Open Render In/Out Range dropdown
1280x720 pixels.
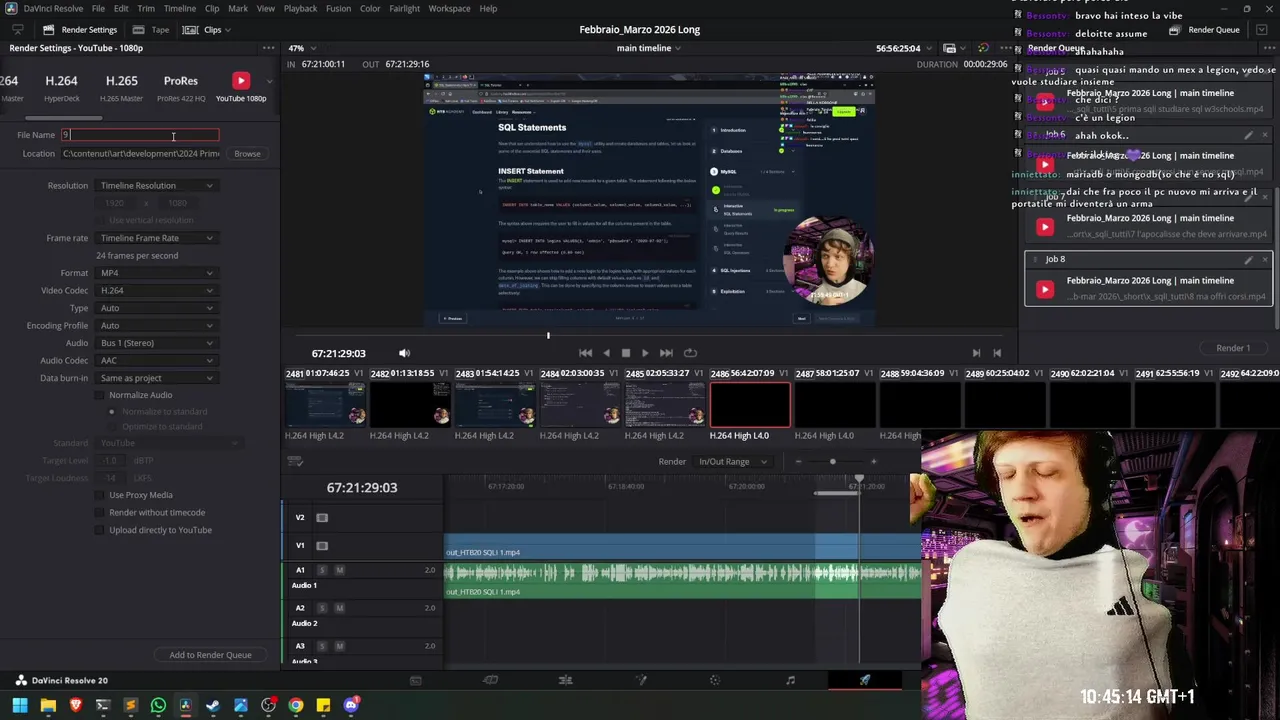tap(733, 461)
